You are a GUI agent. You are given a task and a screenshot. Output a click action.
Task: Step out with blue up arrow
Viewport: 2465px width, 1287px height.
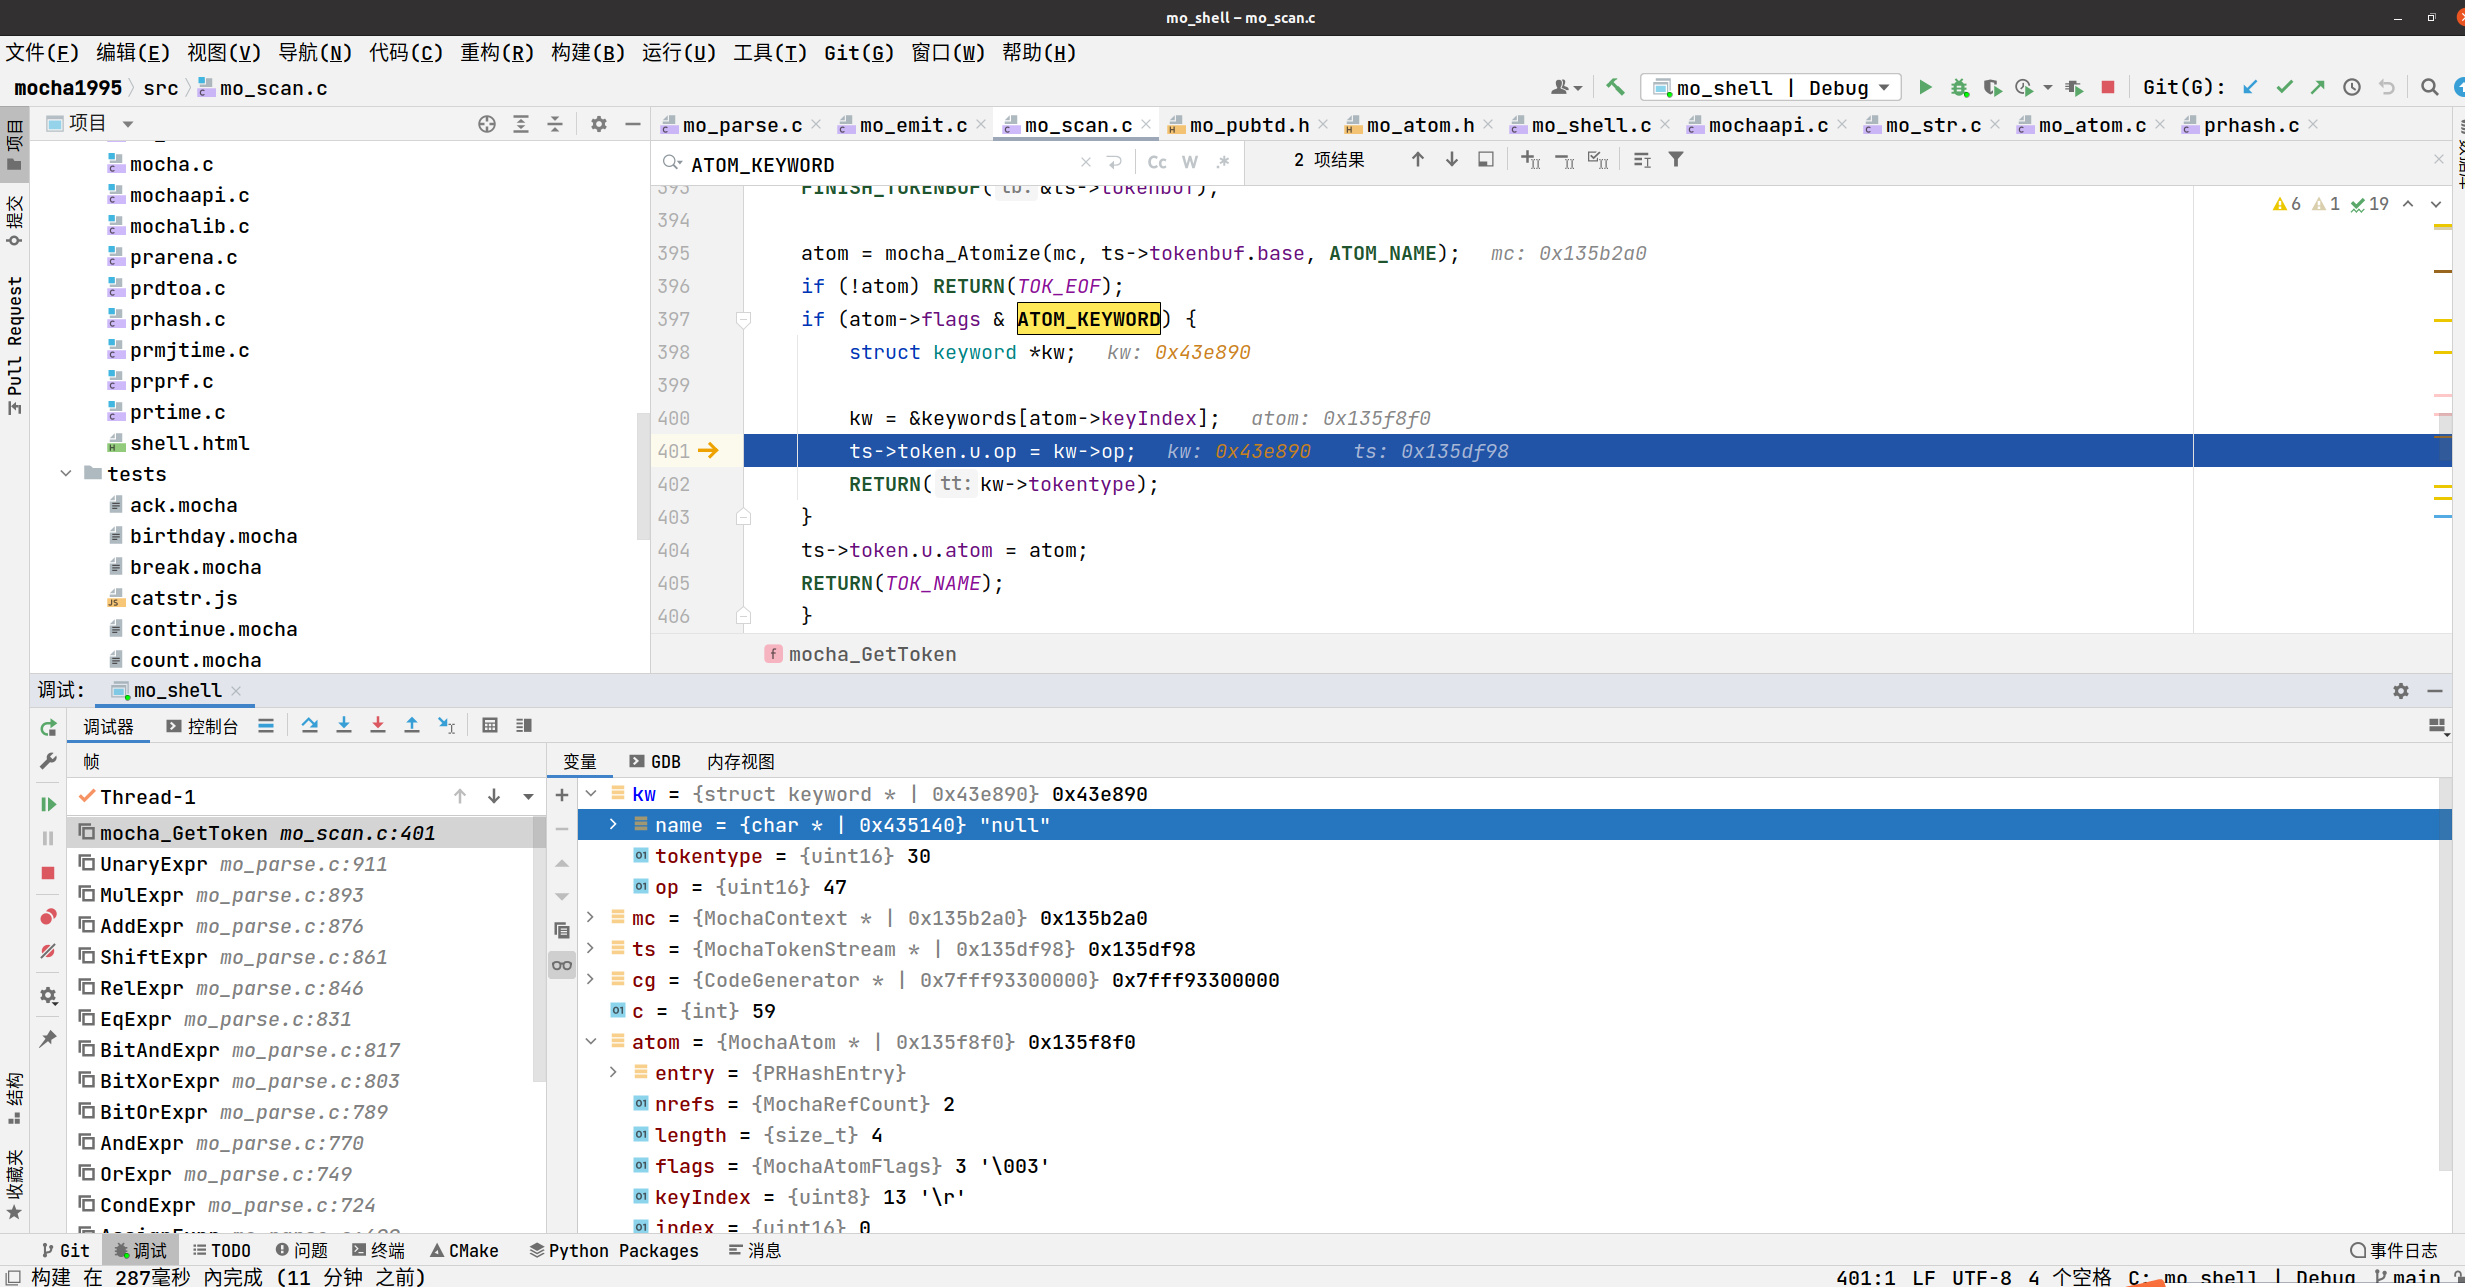click(412, 726)
